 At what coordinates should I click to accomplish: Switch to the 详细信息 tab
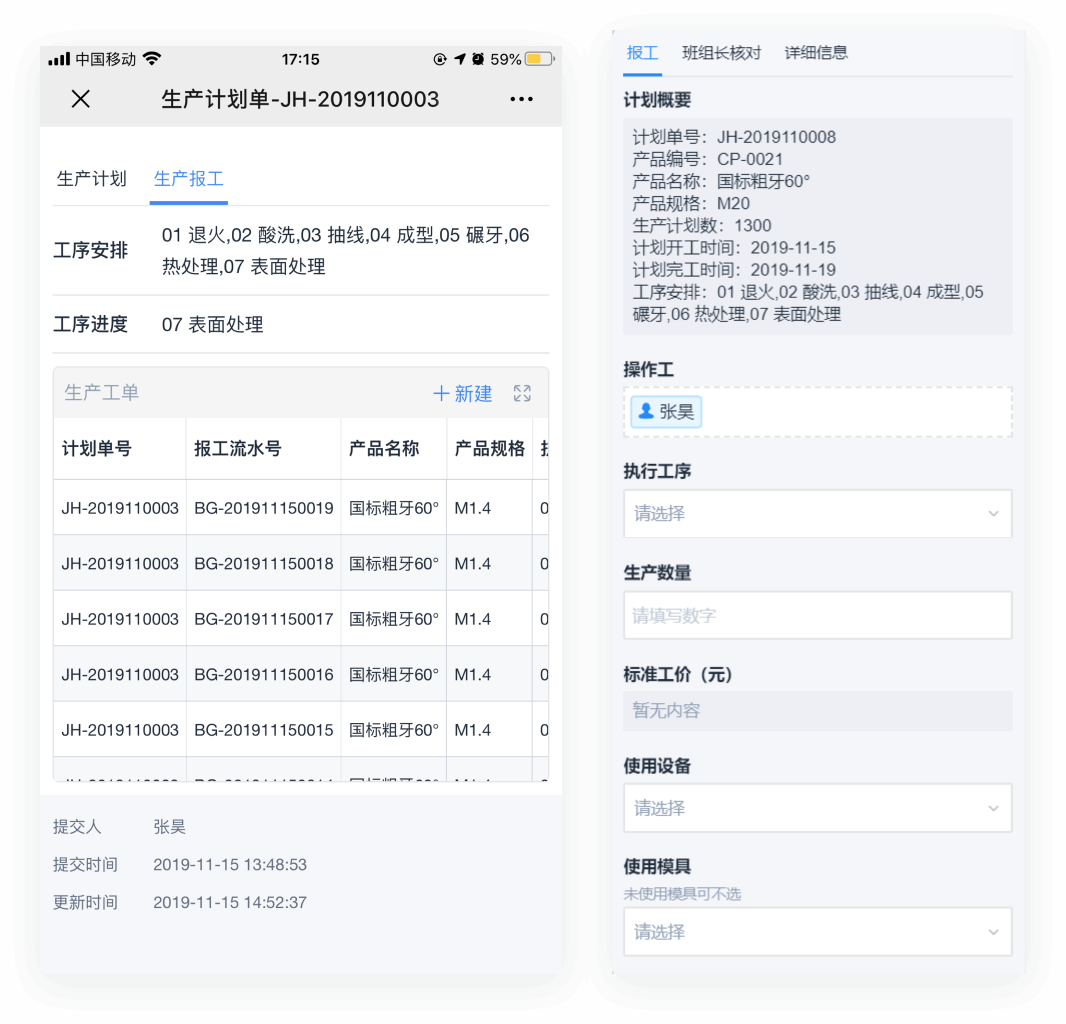coord(816,53)
